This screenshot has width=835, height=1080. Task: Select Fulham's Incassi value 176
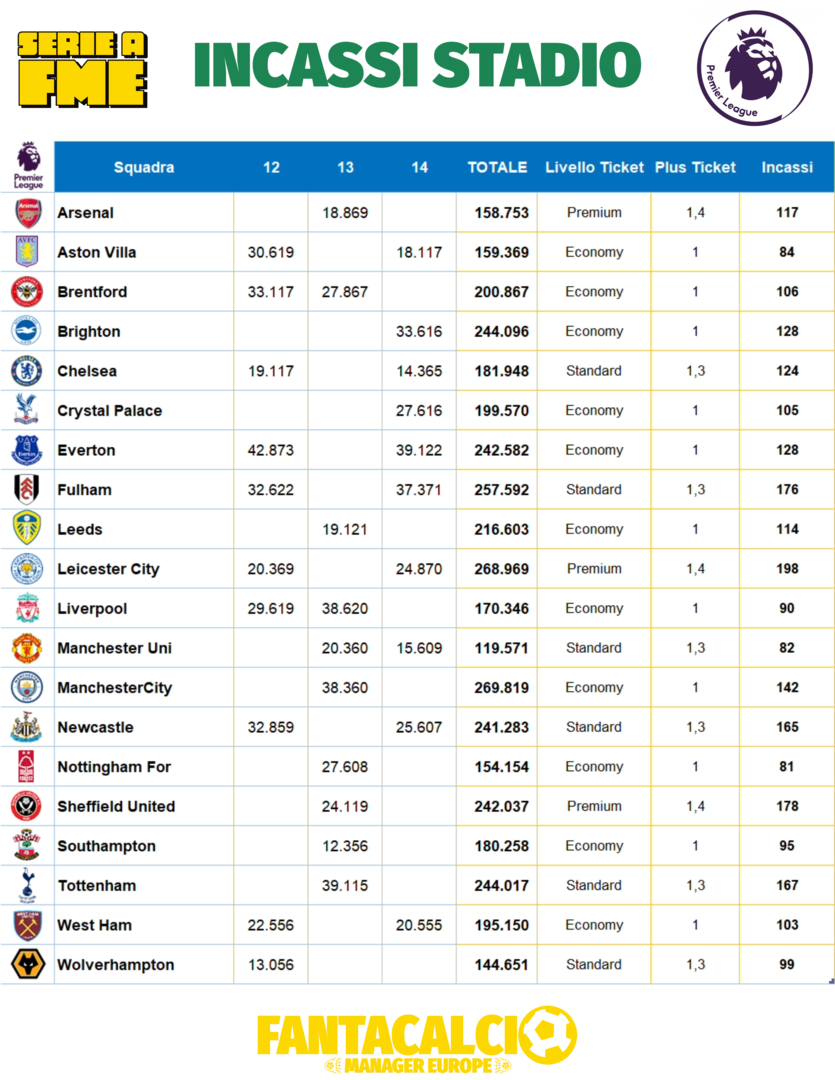787,490
